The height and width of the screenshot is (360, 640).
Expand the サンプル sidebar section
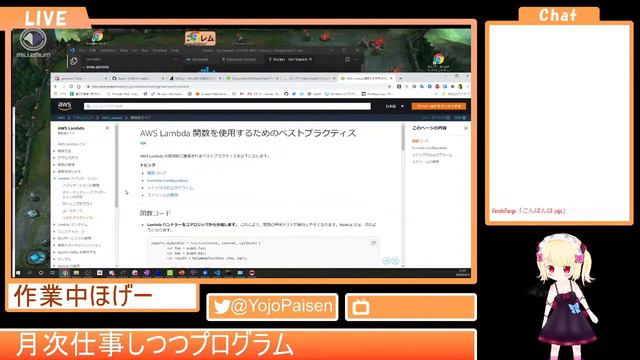54,259
